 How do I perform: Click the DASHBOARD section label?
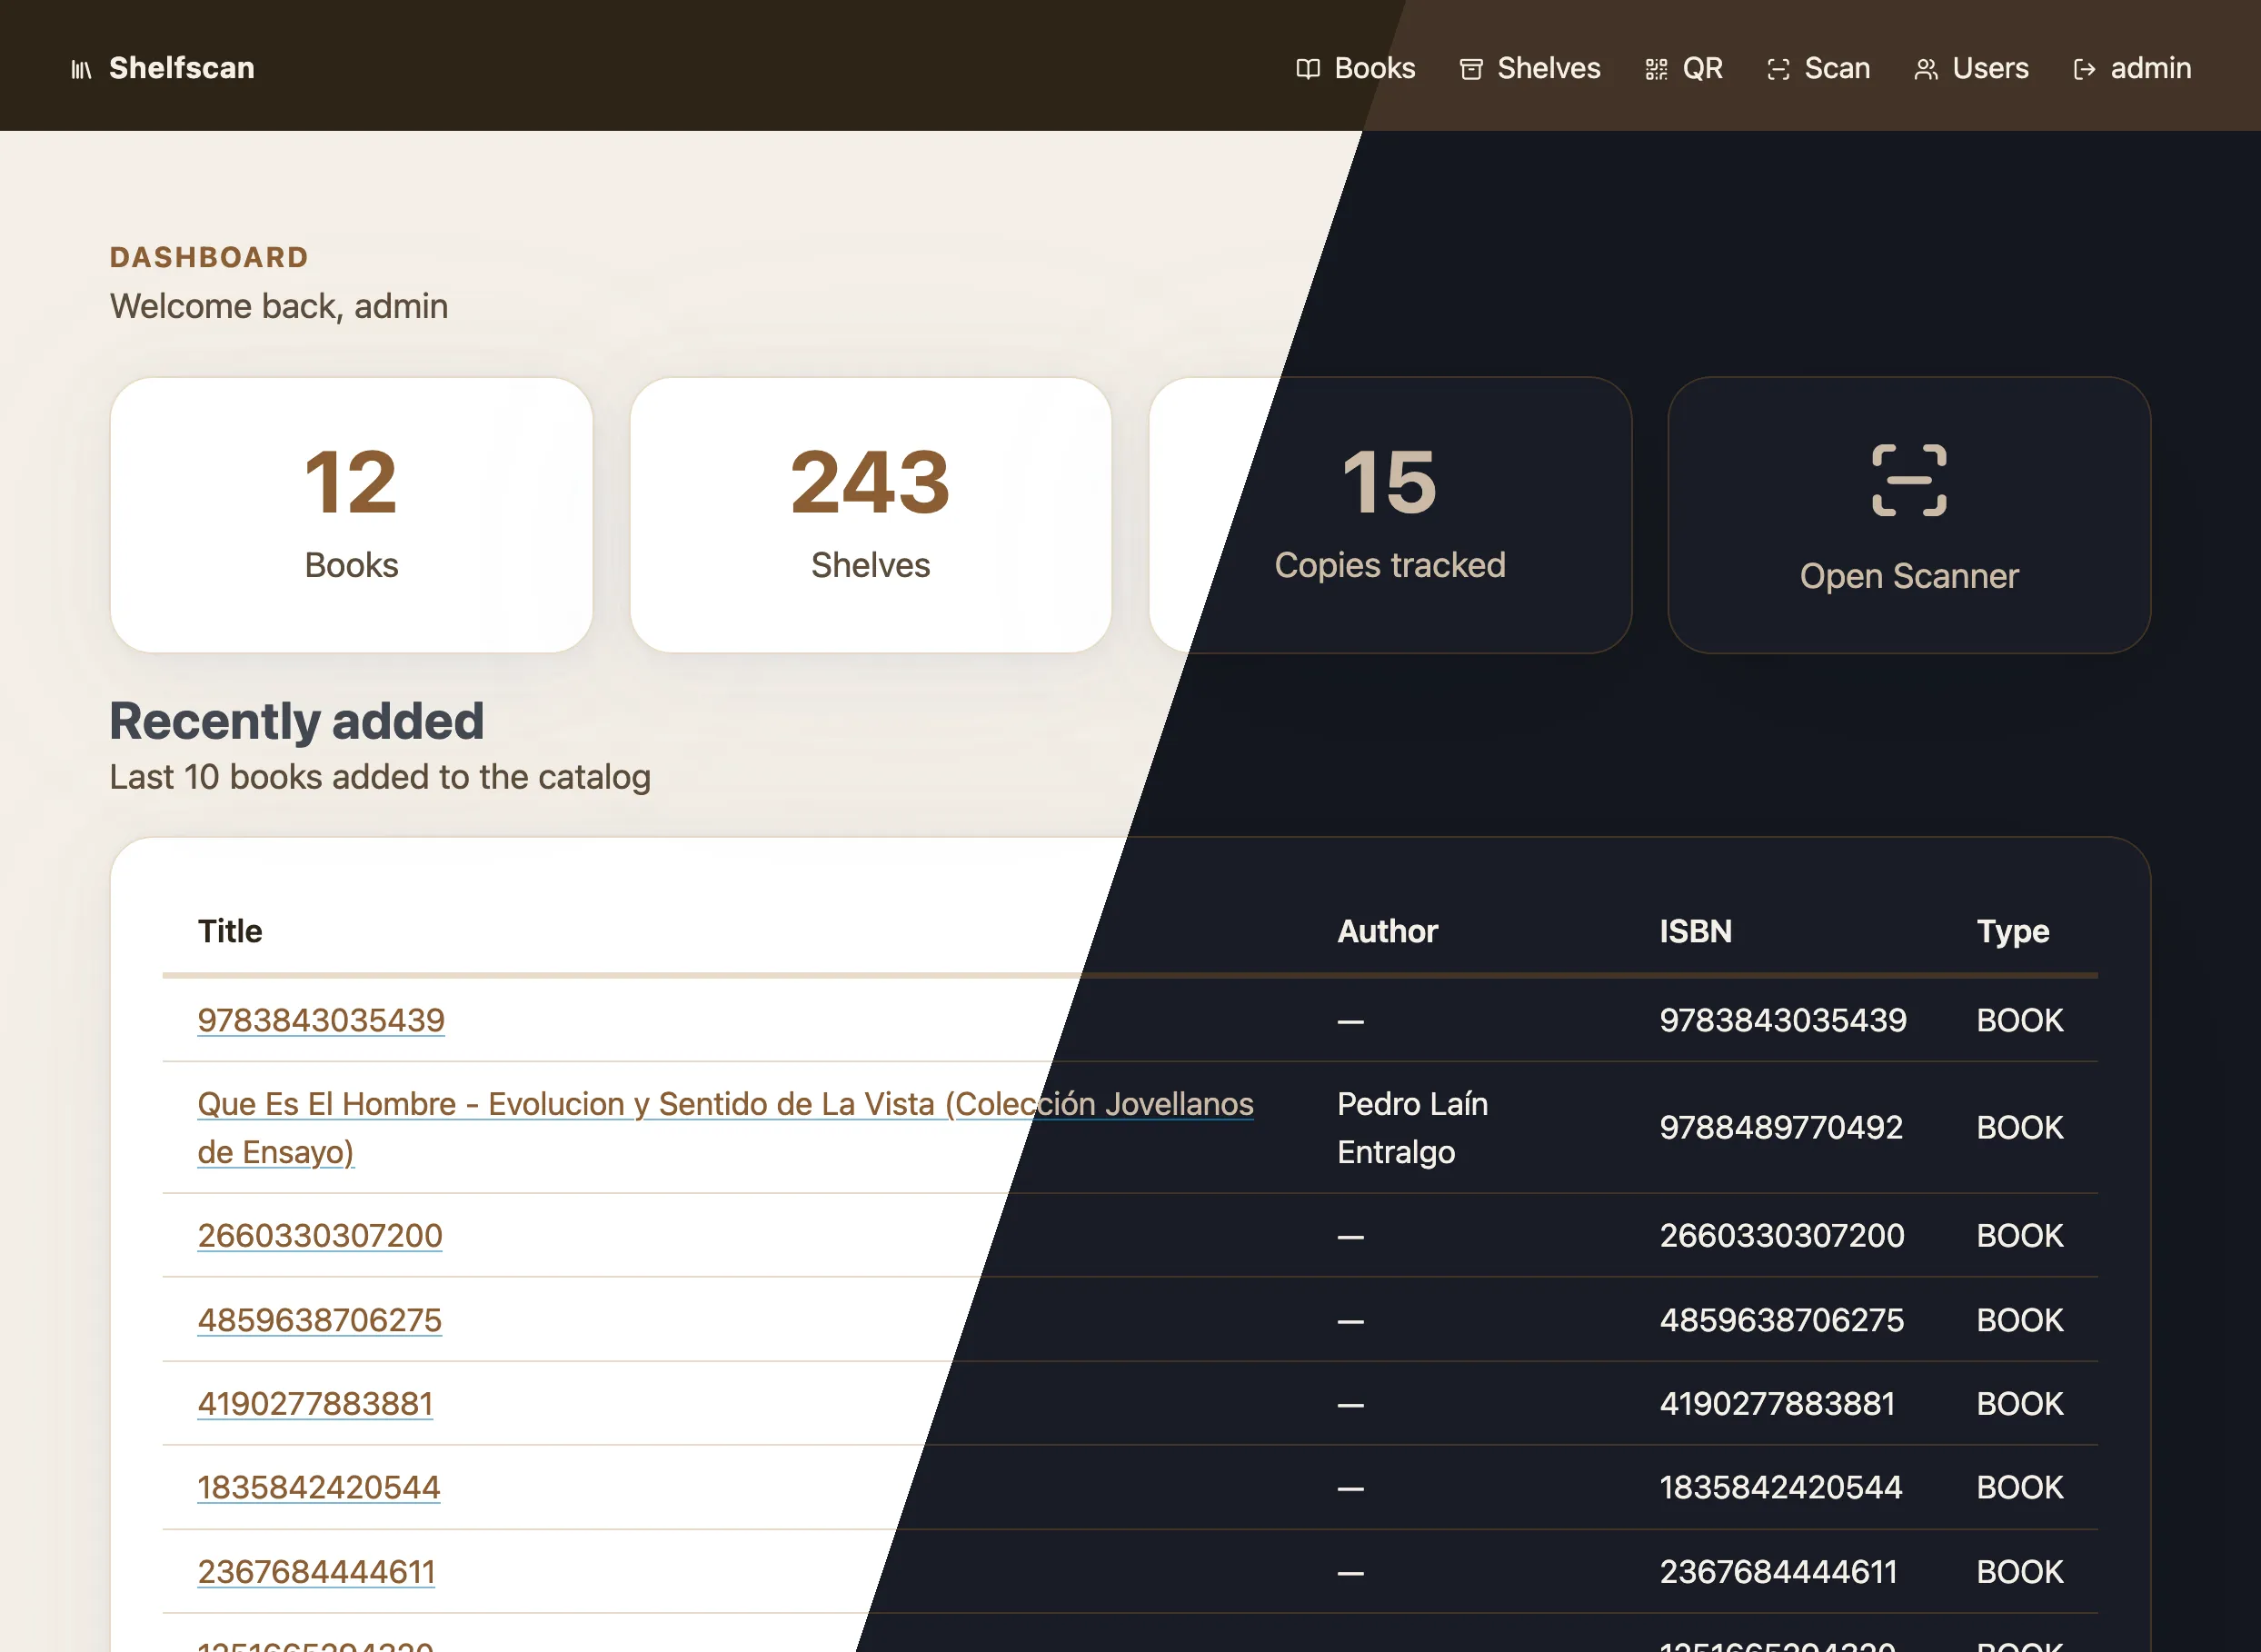click(209, 257)
